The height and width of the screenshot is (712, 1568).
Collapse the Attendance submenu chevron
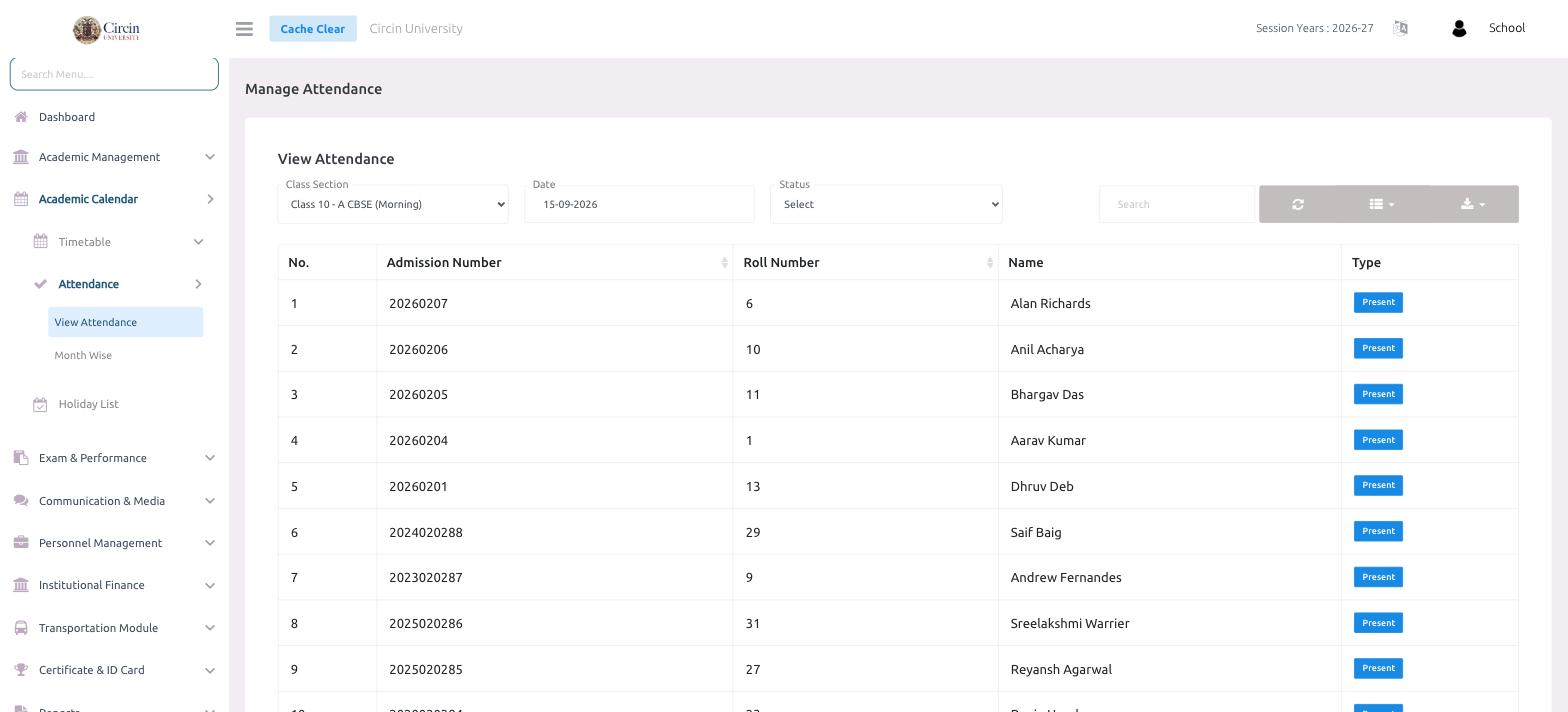pyautogui.click(x=198, y=284)
